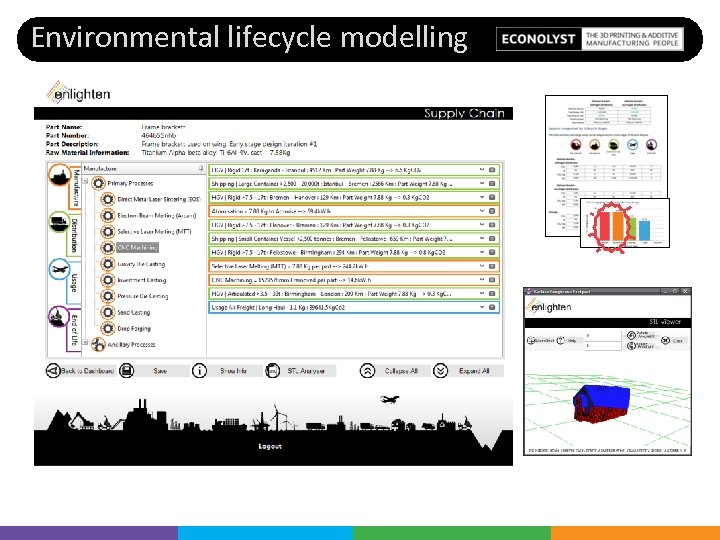
Task: Click the end icon on Selective Laser Melting step row
Action: point(492,266)
